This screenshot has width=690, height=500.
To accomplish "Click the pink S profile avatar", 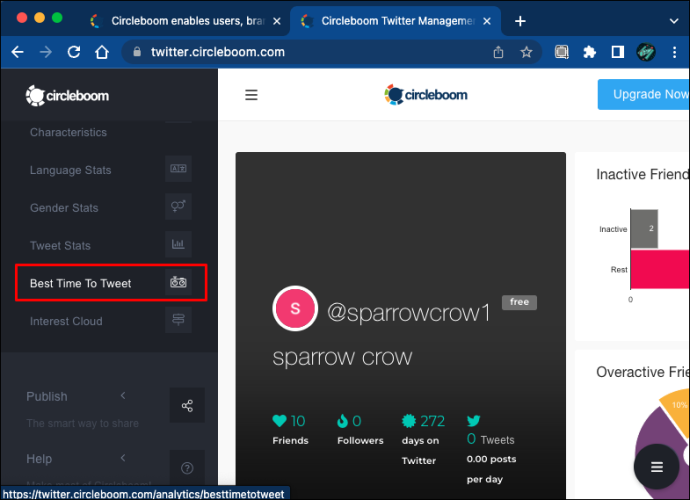I will (x=295, y=308).
